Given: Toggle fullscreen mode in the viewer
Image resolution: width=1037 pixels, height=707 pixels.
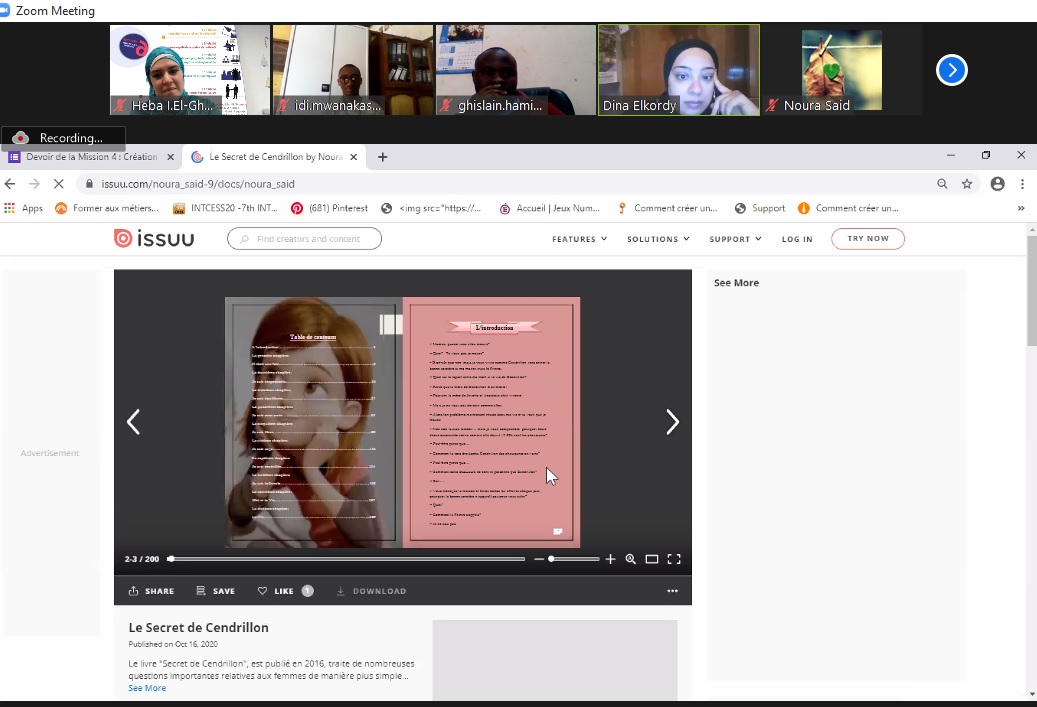Looking at the screenshot, I should pos(674,559).
